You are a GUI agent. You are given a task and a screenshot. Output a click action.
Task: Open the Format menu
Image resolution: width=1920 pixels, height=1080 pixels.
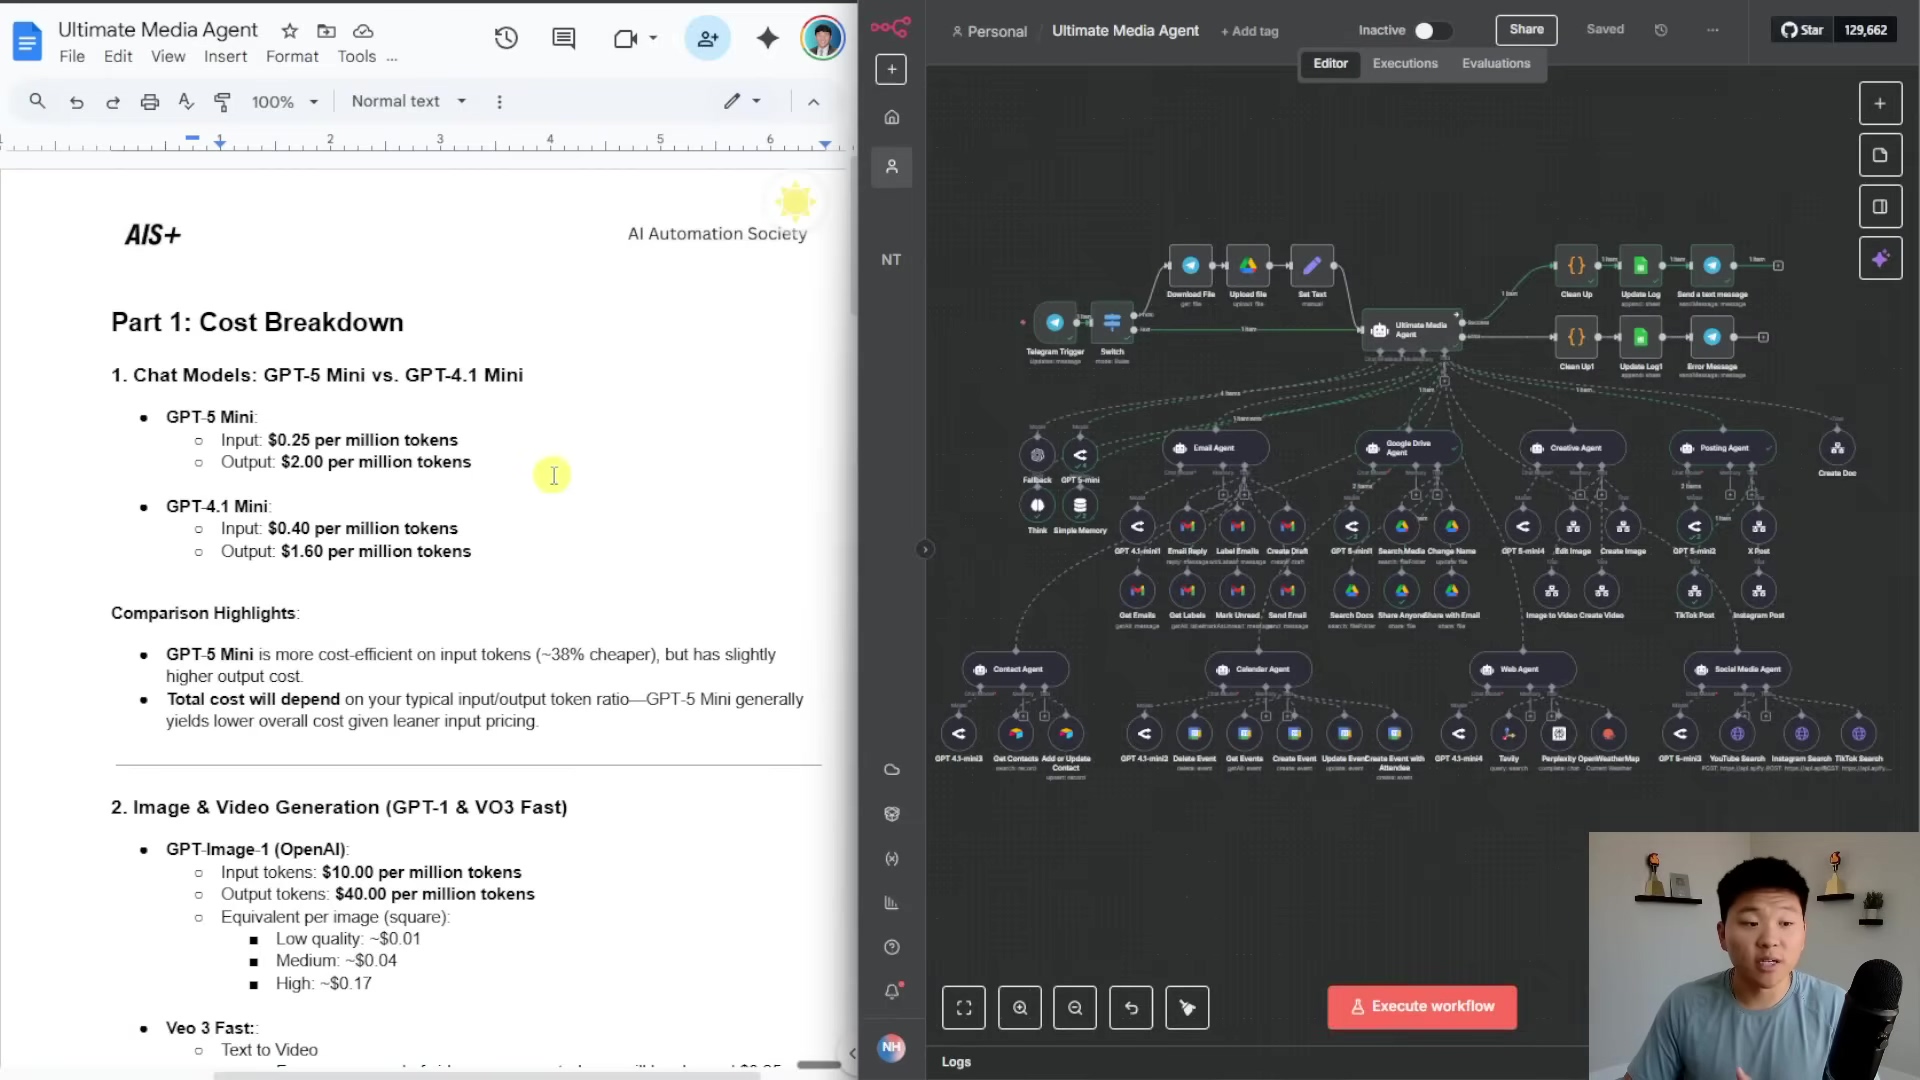292,57
